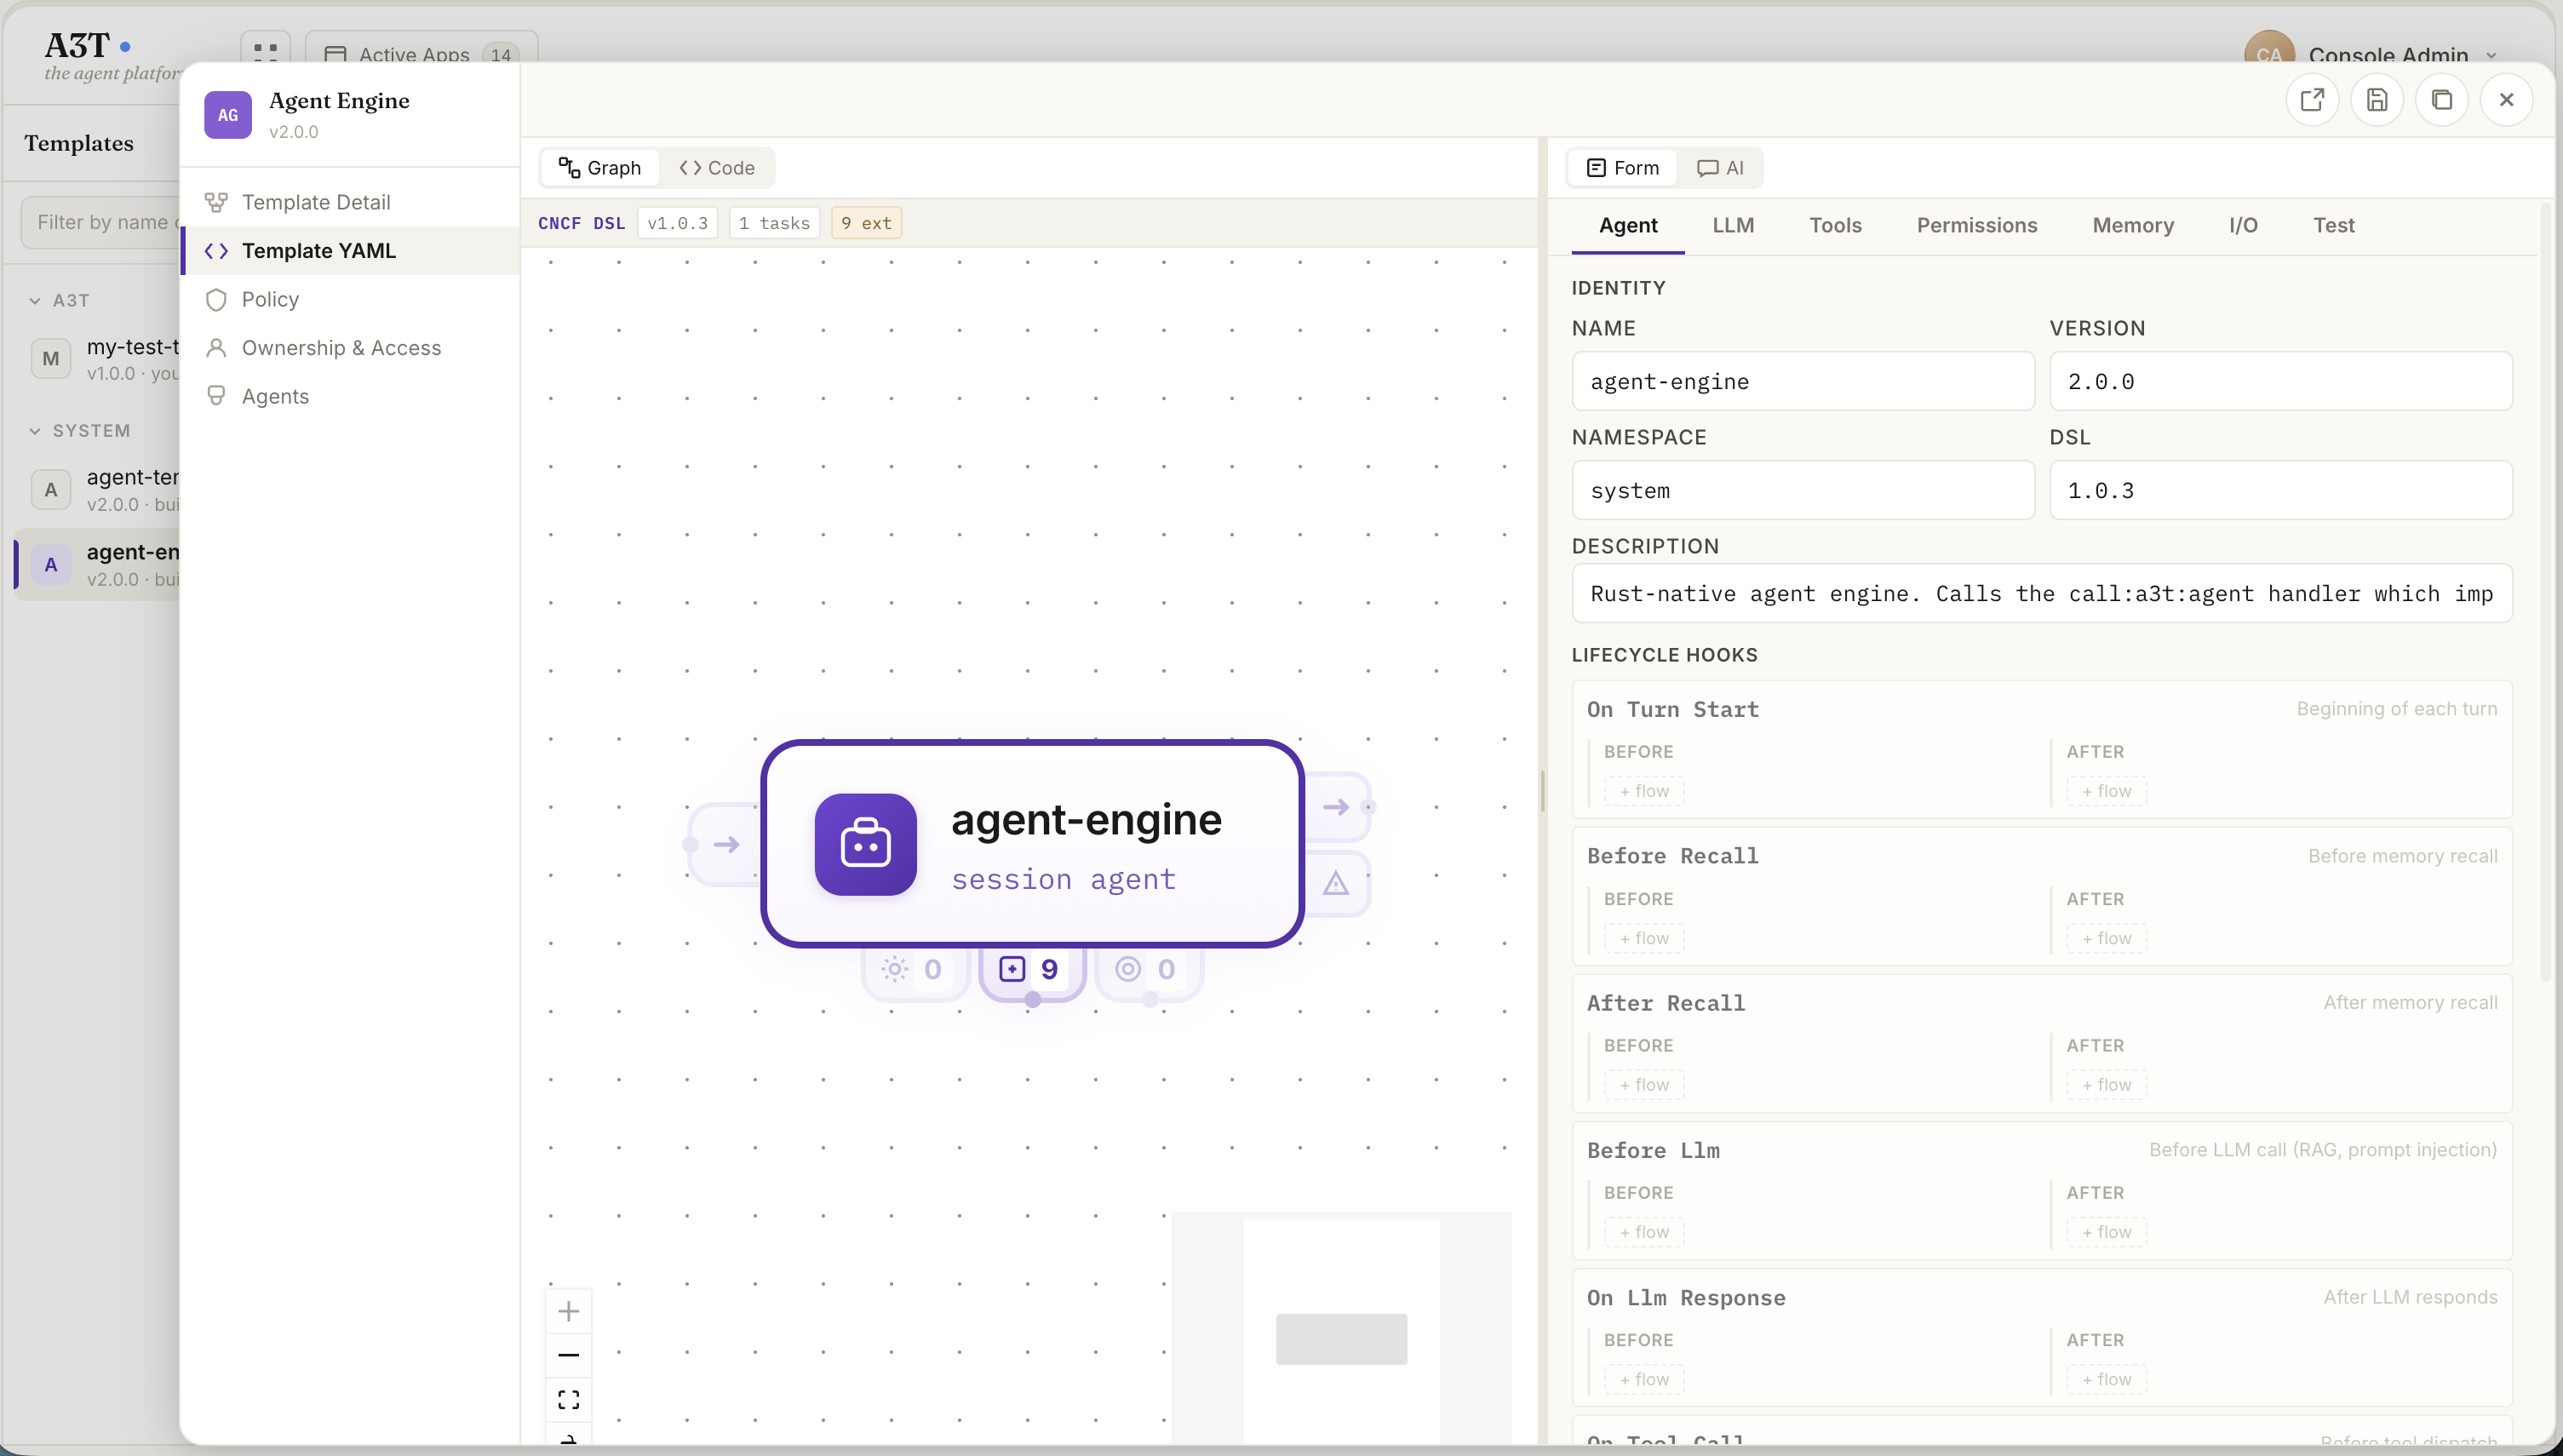Image resolution: width=2563 pixels, height=1456 pixels.
Task: Add flow before On Turn Start
Action: pos(1644,791)
